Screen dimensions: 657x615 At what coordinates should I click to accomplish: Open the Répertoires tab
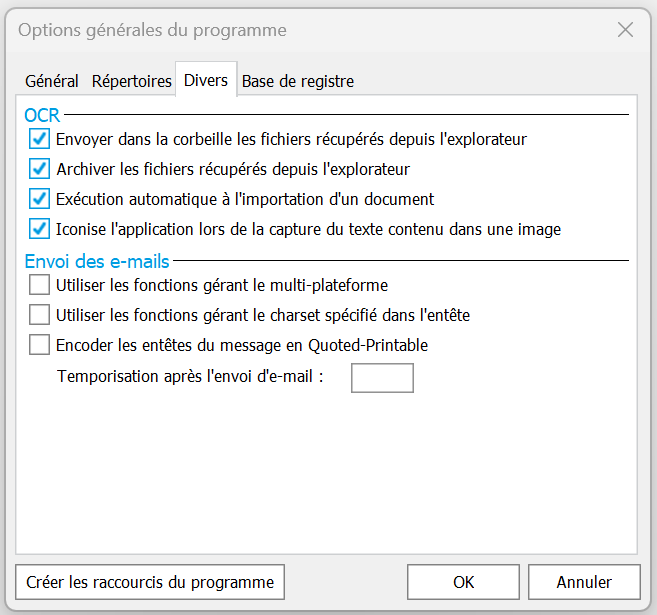(131, 81)
